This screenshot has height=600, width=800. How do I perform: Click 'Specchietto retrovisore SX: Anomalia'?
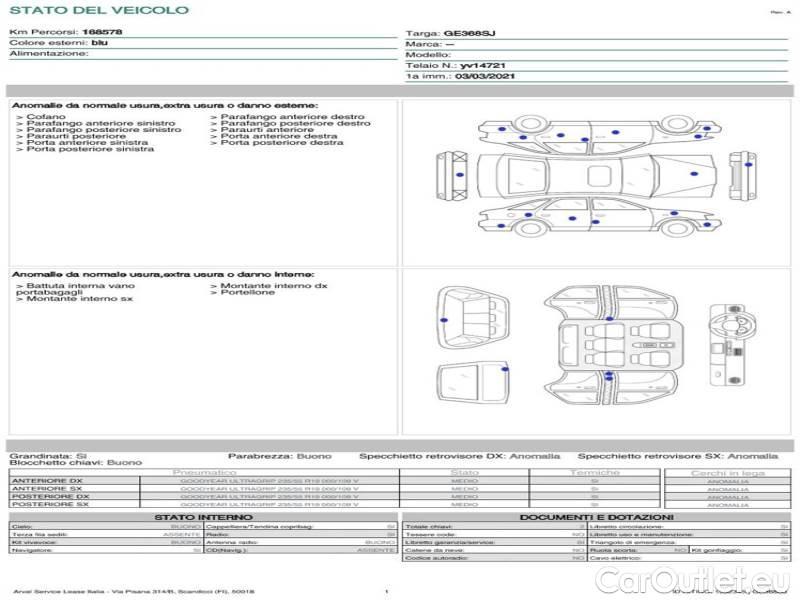coord(678,456)
